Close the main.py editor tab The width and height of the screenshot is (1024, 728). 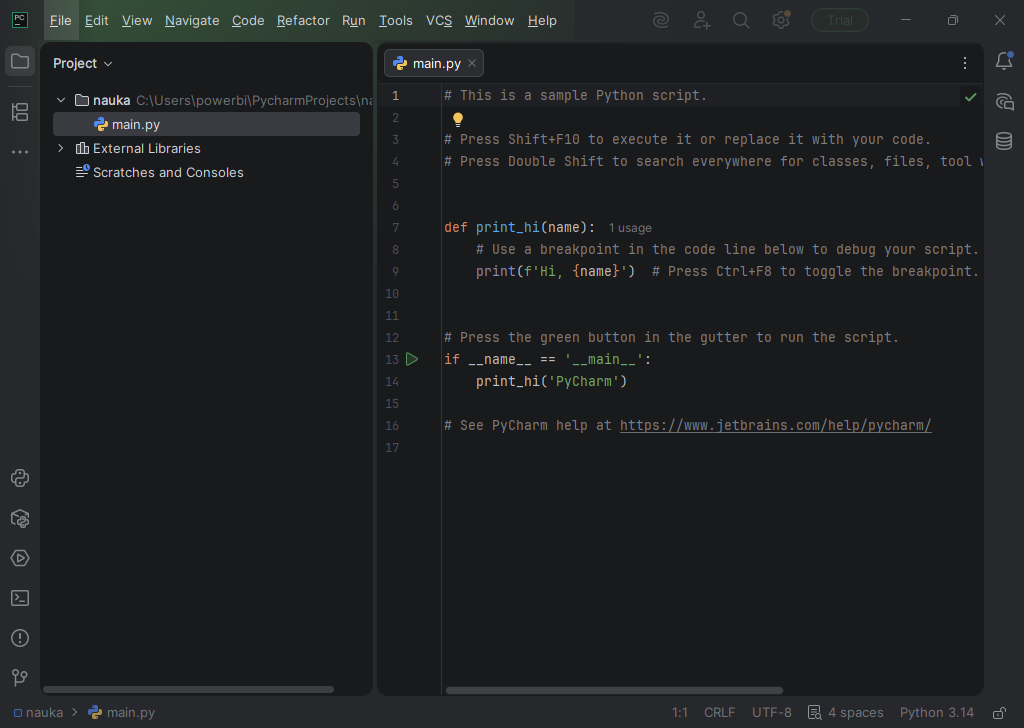[x=472, y=63]
